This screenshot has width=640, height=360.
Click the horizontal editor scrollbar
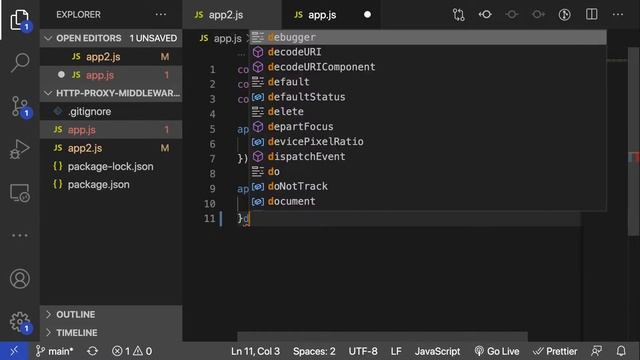coord(382,337)
